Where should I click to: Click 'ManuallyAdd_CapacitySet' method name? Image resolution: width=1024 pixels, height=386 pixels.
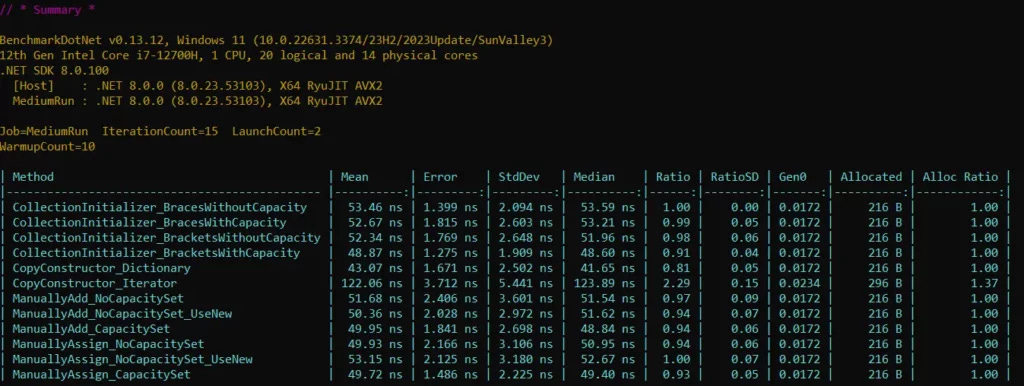(x=91, y=329)
